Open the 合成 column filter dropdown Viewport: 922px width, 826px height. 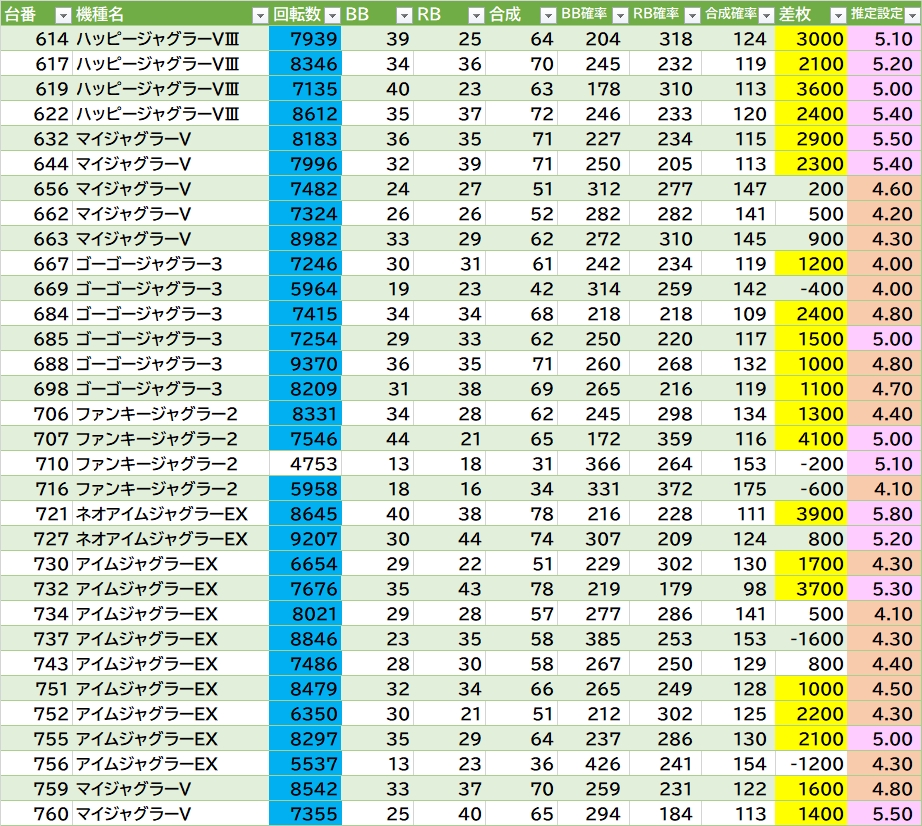coord(547,15)
